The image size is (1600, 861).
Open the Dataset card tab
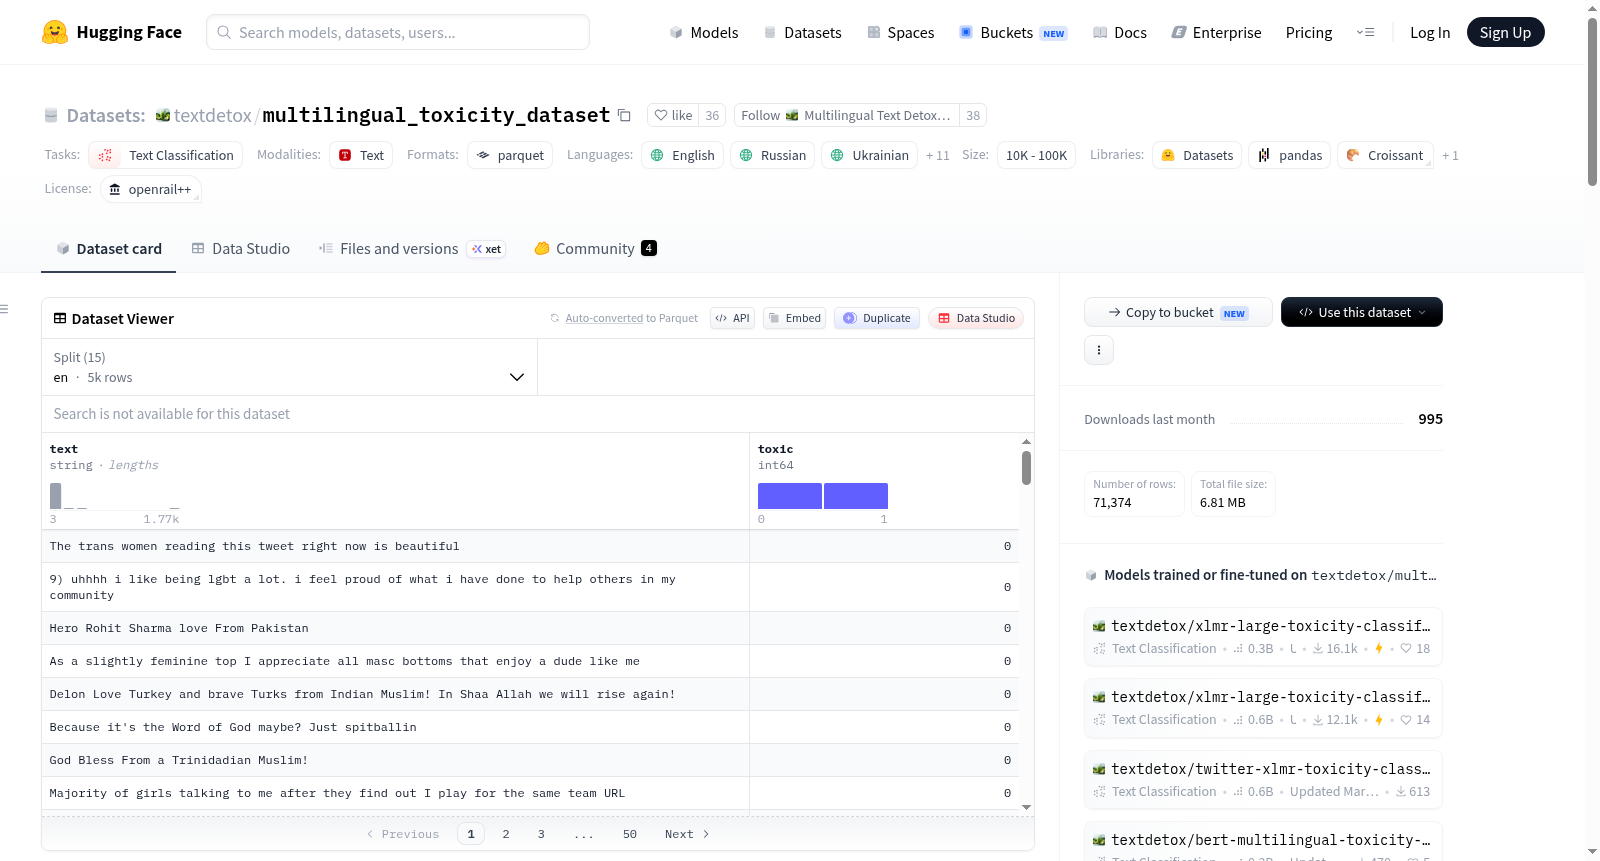108,248
